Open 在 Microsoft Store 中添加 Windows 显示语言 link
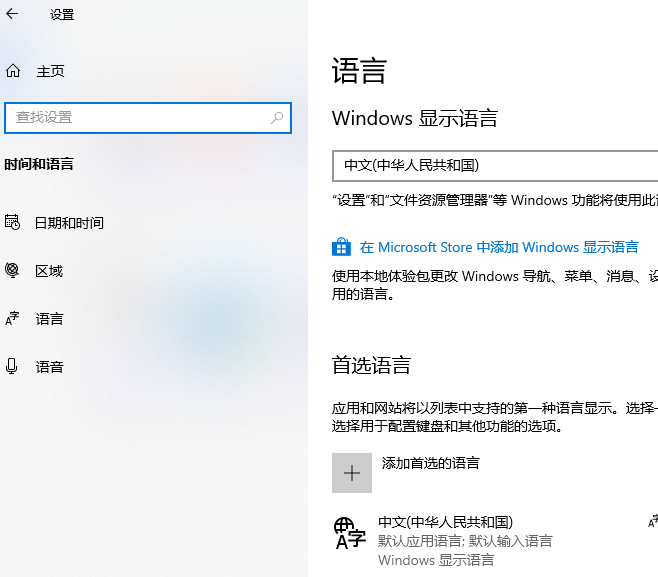Screen dimensions: 658x577 point(499,247)
